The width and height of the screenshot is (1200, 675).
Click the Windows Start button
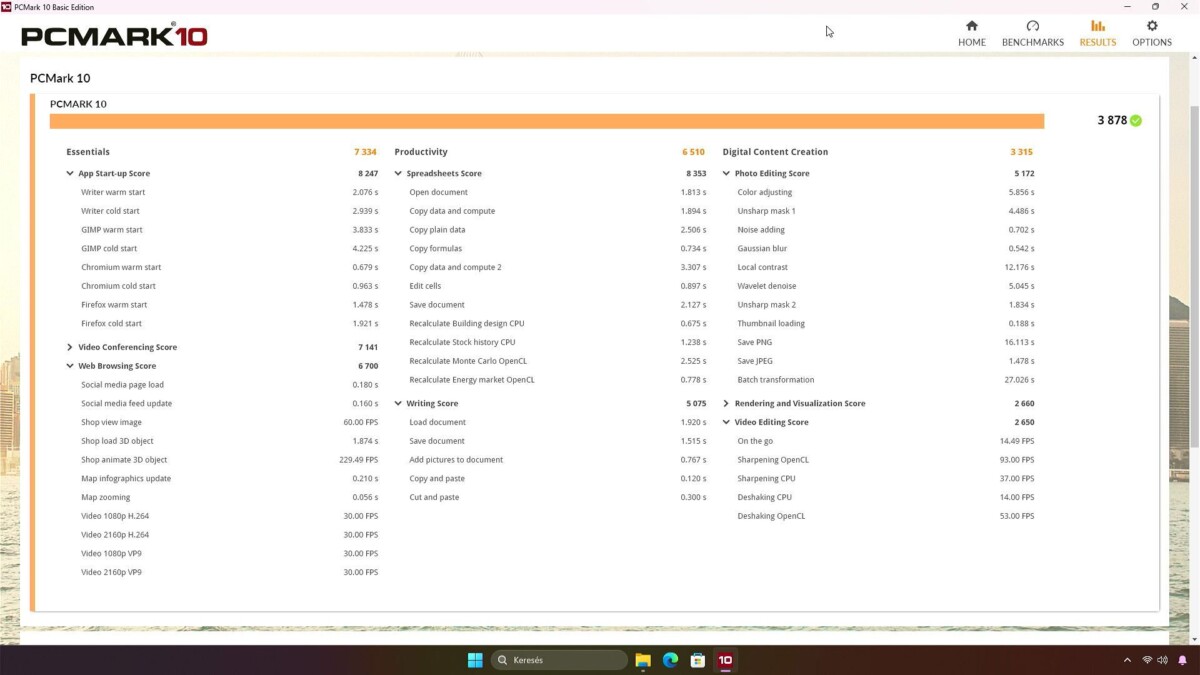[x=475, y=660]
